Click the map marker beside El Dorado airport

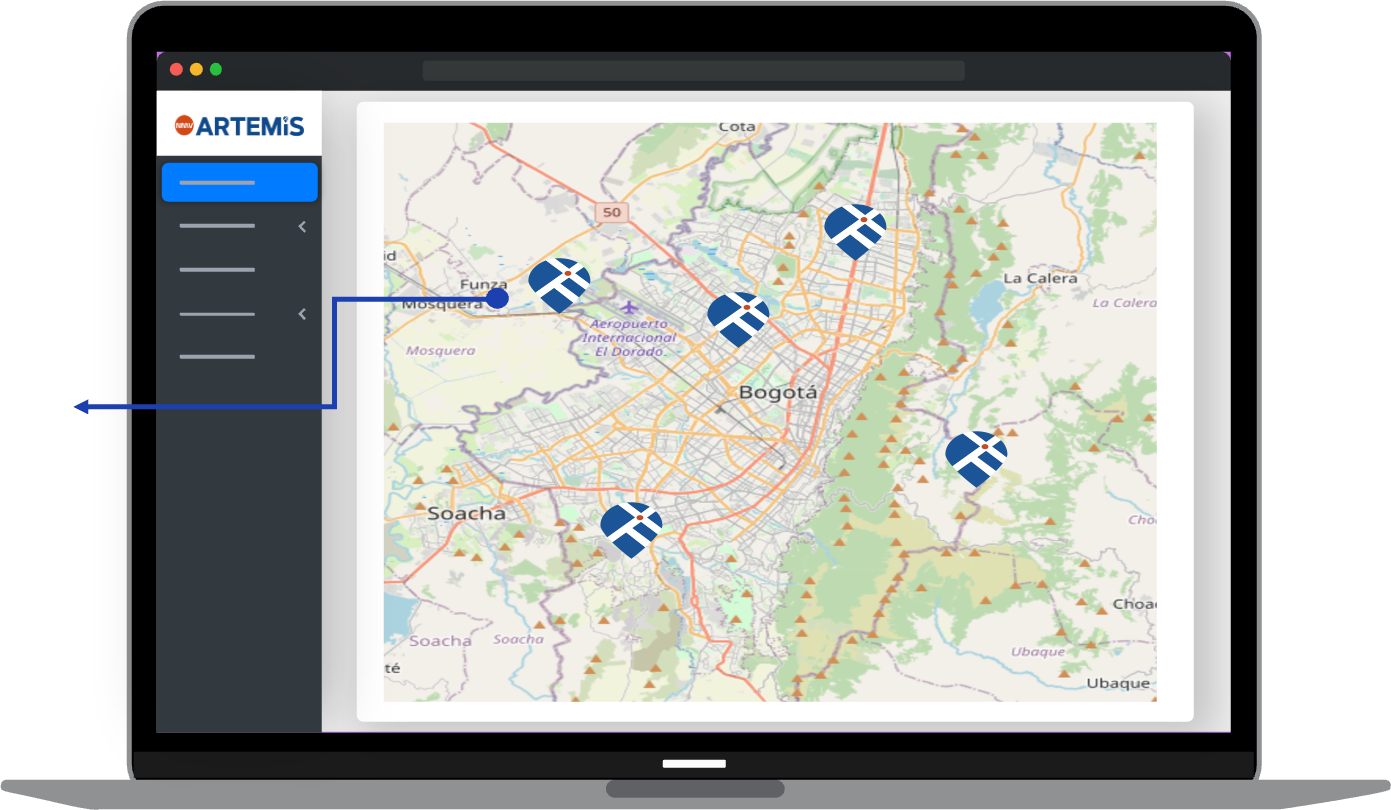coord(738,318)
